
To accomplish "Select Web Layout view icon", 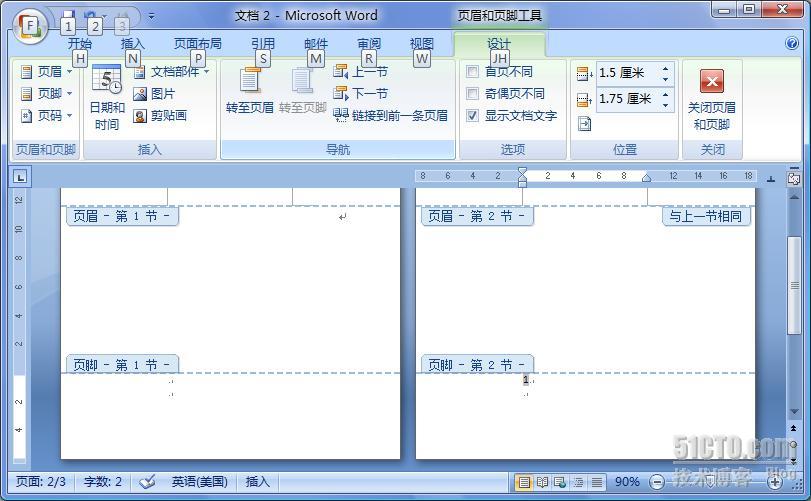I will [x=560, y=482].
